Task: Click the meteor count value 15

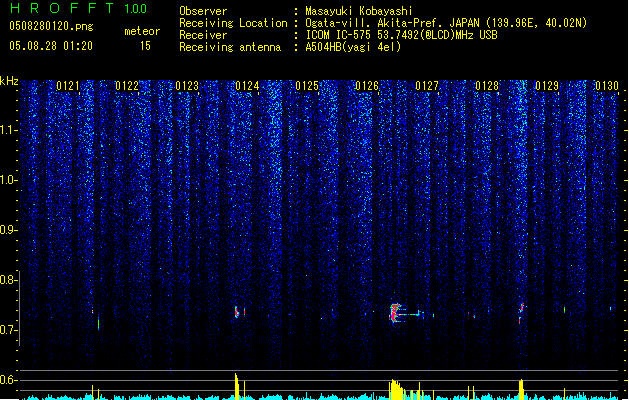Action: (145, 46)
